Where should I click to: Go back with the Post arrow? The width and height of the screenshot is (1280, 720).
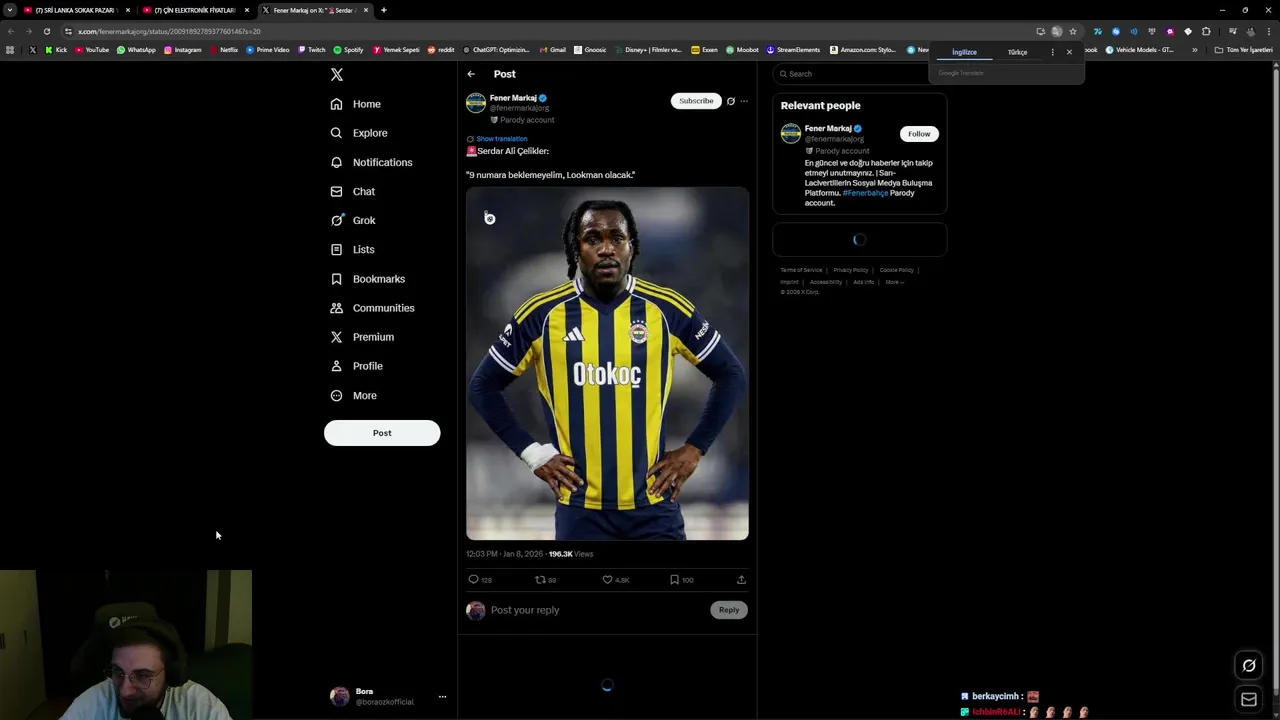coord(471,74)
